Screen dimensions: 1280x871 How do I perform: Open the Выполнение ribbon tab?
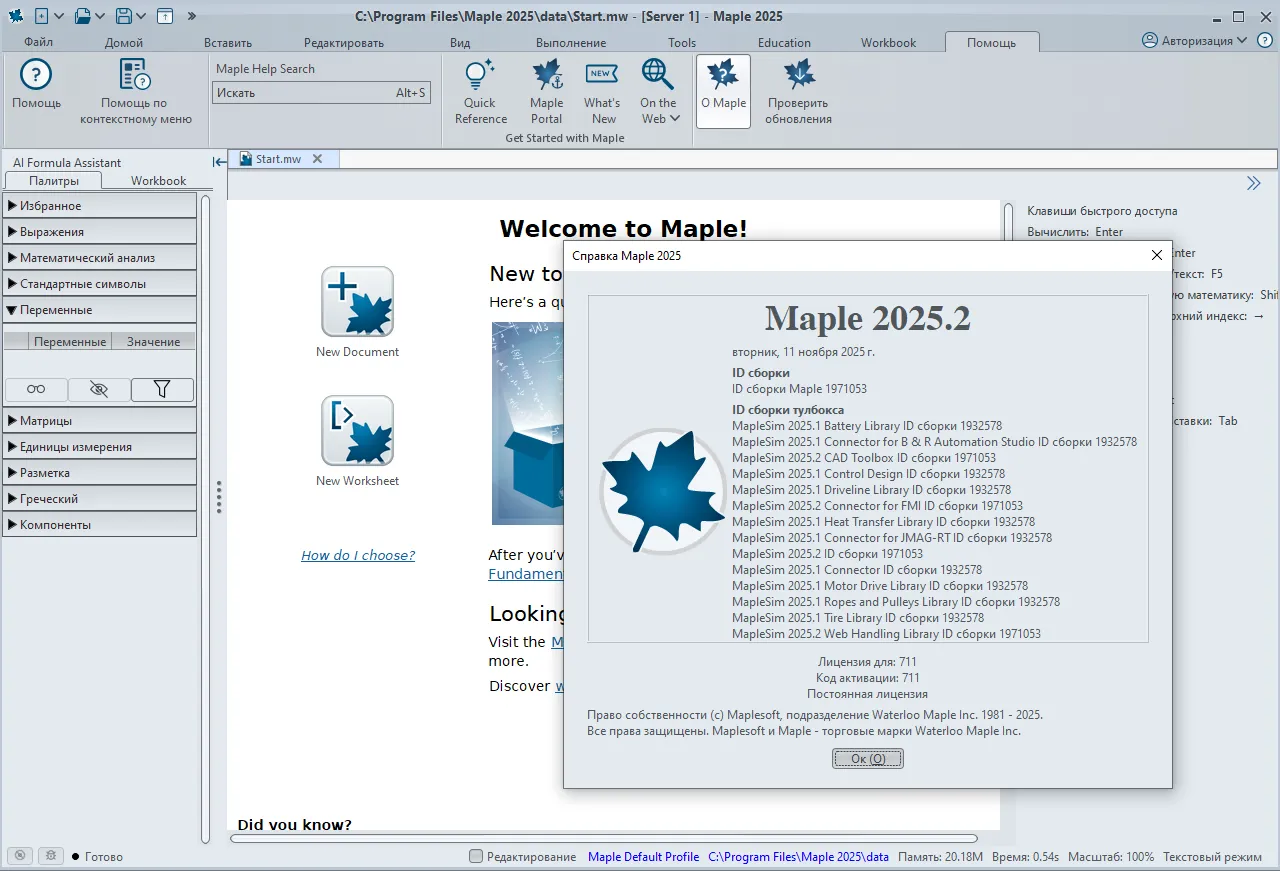click(x=571, y=43)
